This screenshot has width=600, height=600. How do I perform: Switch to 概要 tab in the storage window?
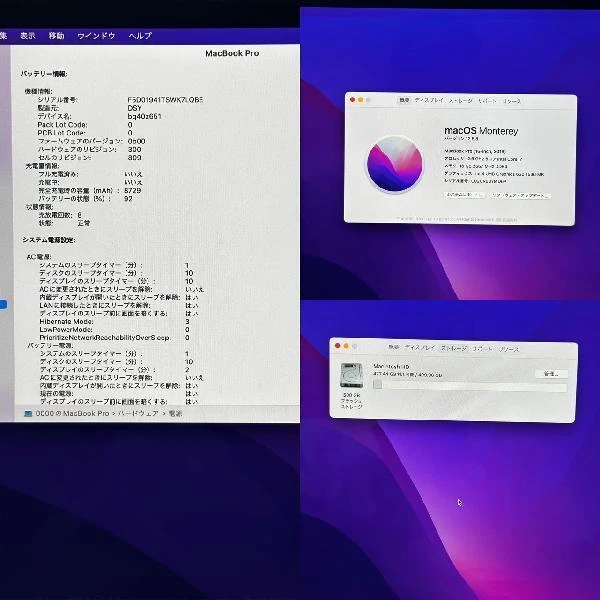[x=394, y=348]
